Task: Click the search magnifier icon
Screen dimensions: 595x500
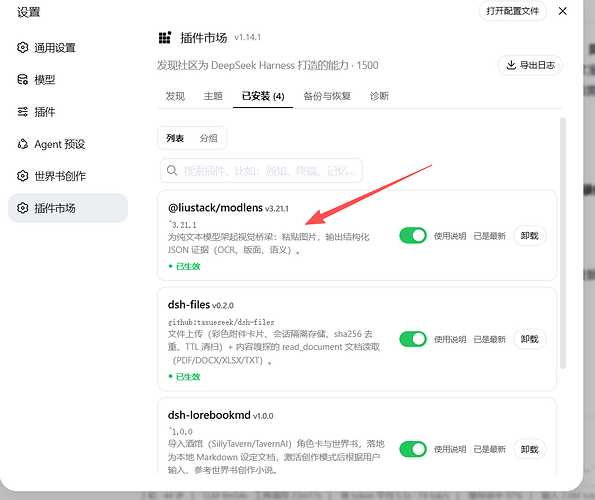Action: click(x=172, y=170)
